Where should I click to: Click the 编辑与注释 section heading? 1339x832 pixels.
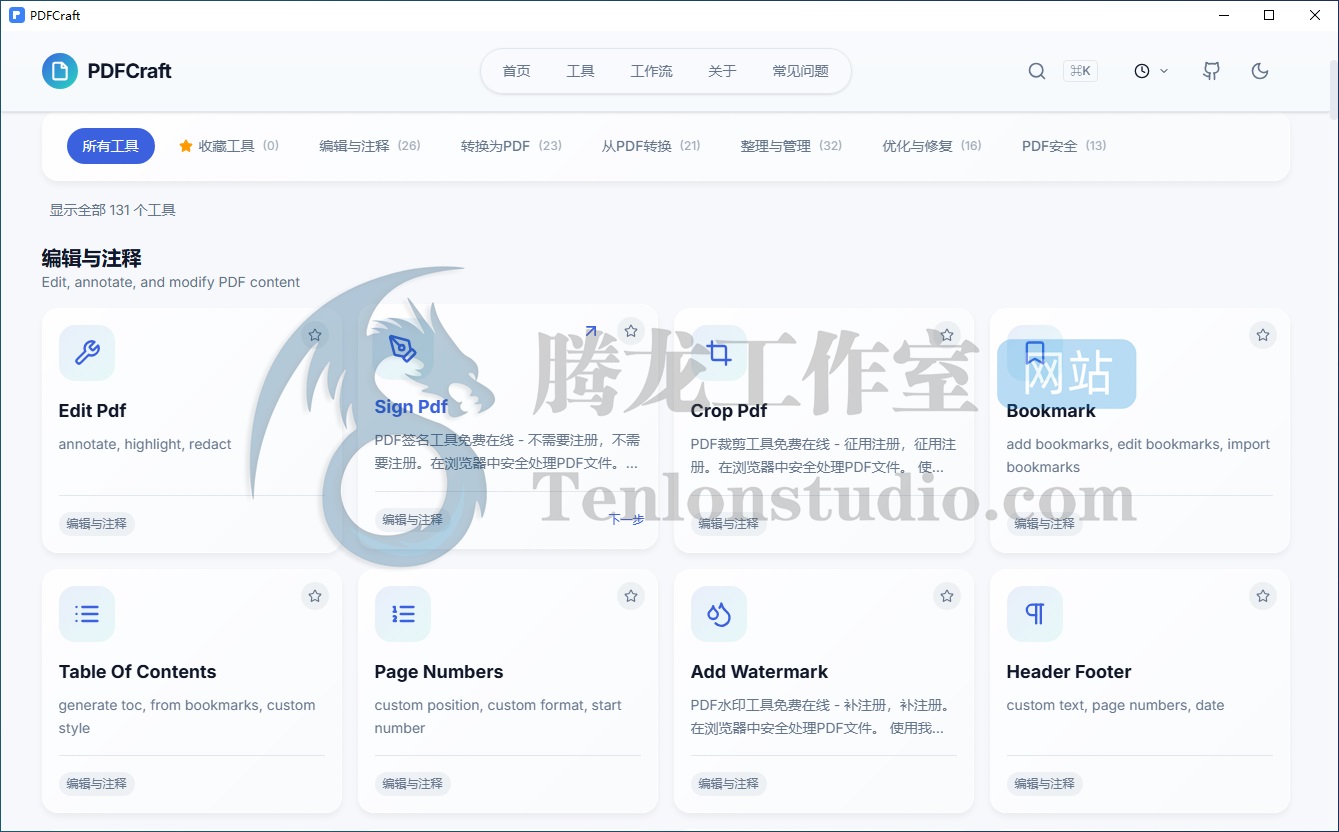92,258
